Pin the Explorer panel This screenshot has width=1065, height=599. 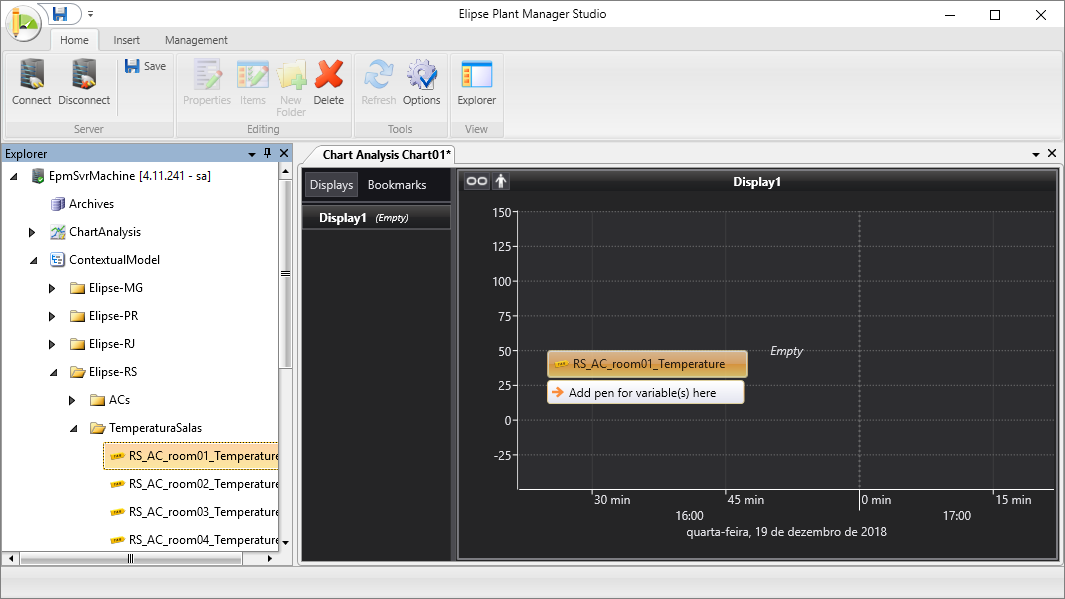(267, 153)
